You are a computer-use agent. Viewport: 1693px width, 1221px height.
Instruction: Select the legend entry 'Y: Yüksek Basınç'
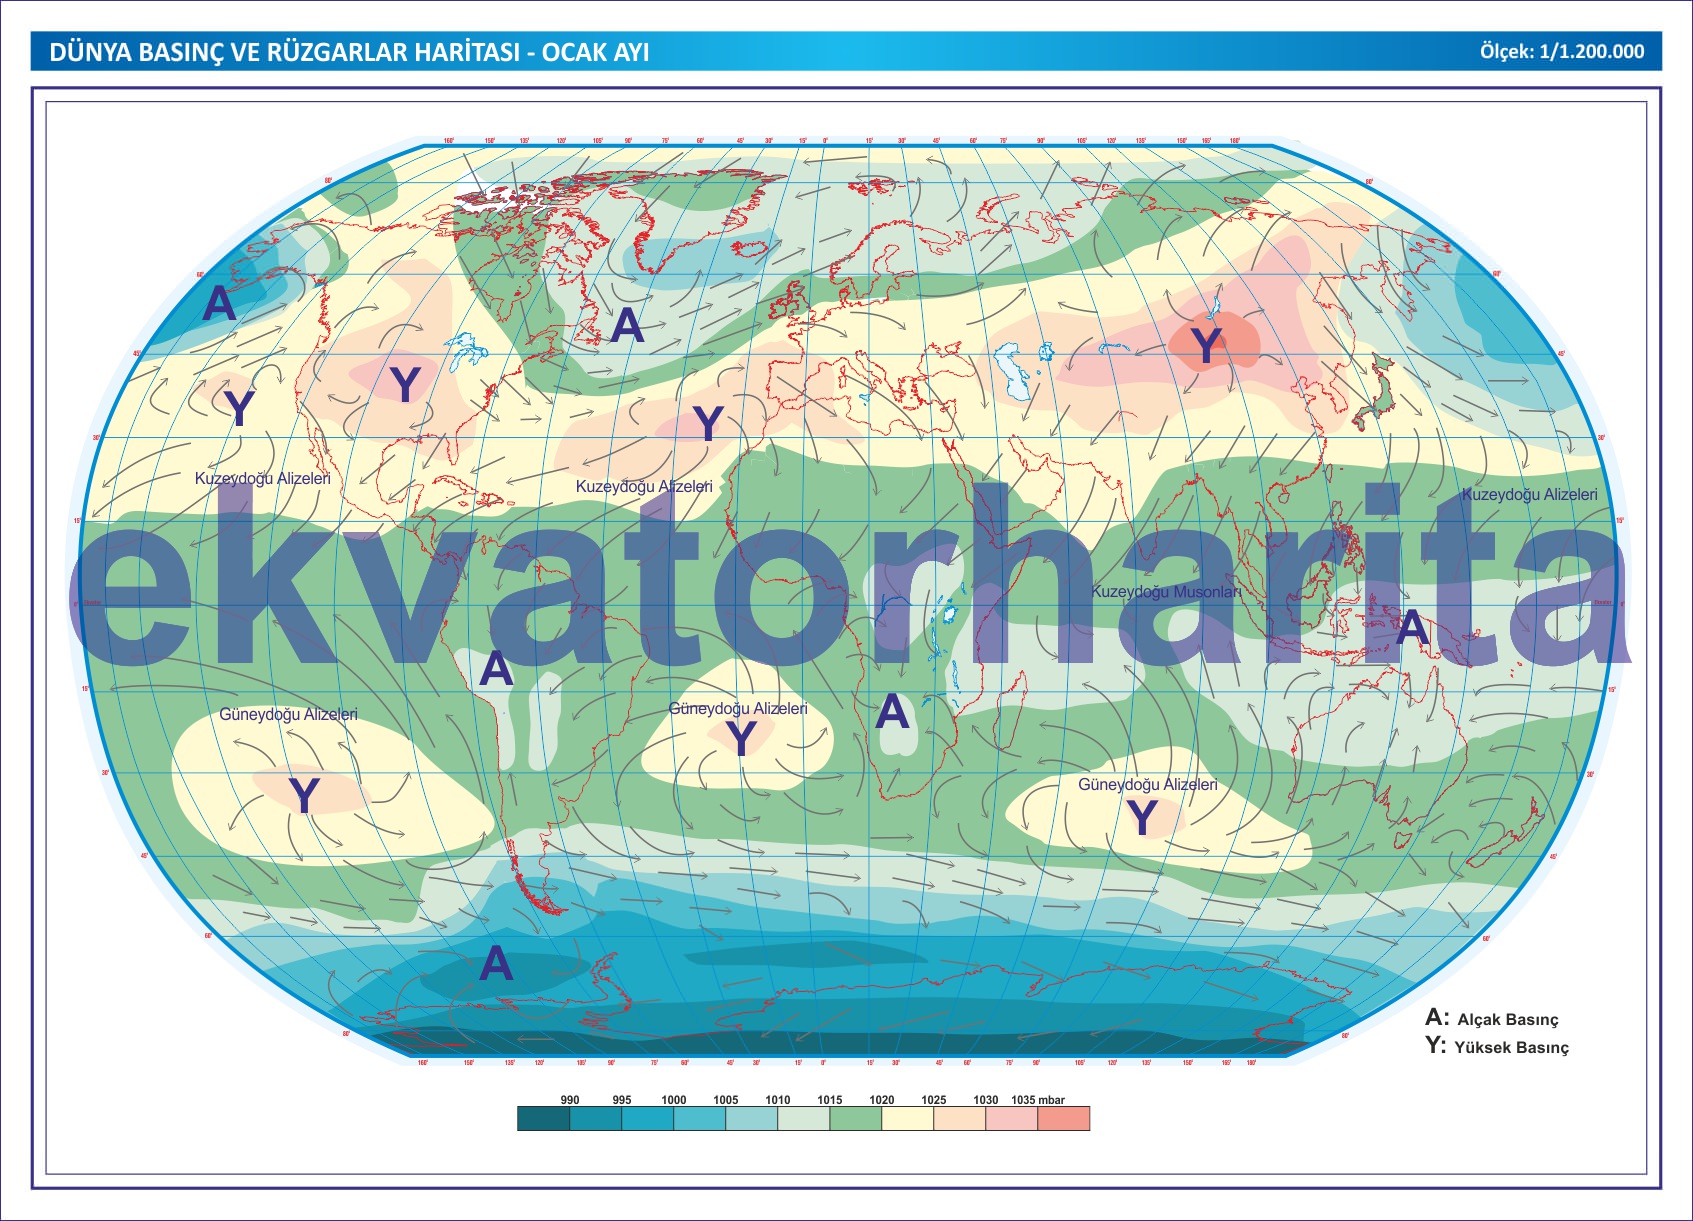(1497, 1046)
